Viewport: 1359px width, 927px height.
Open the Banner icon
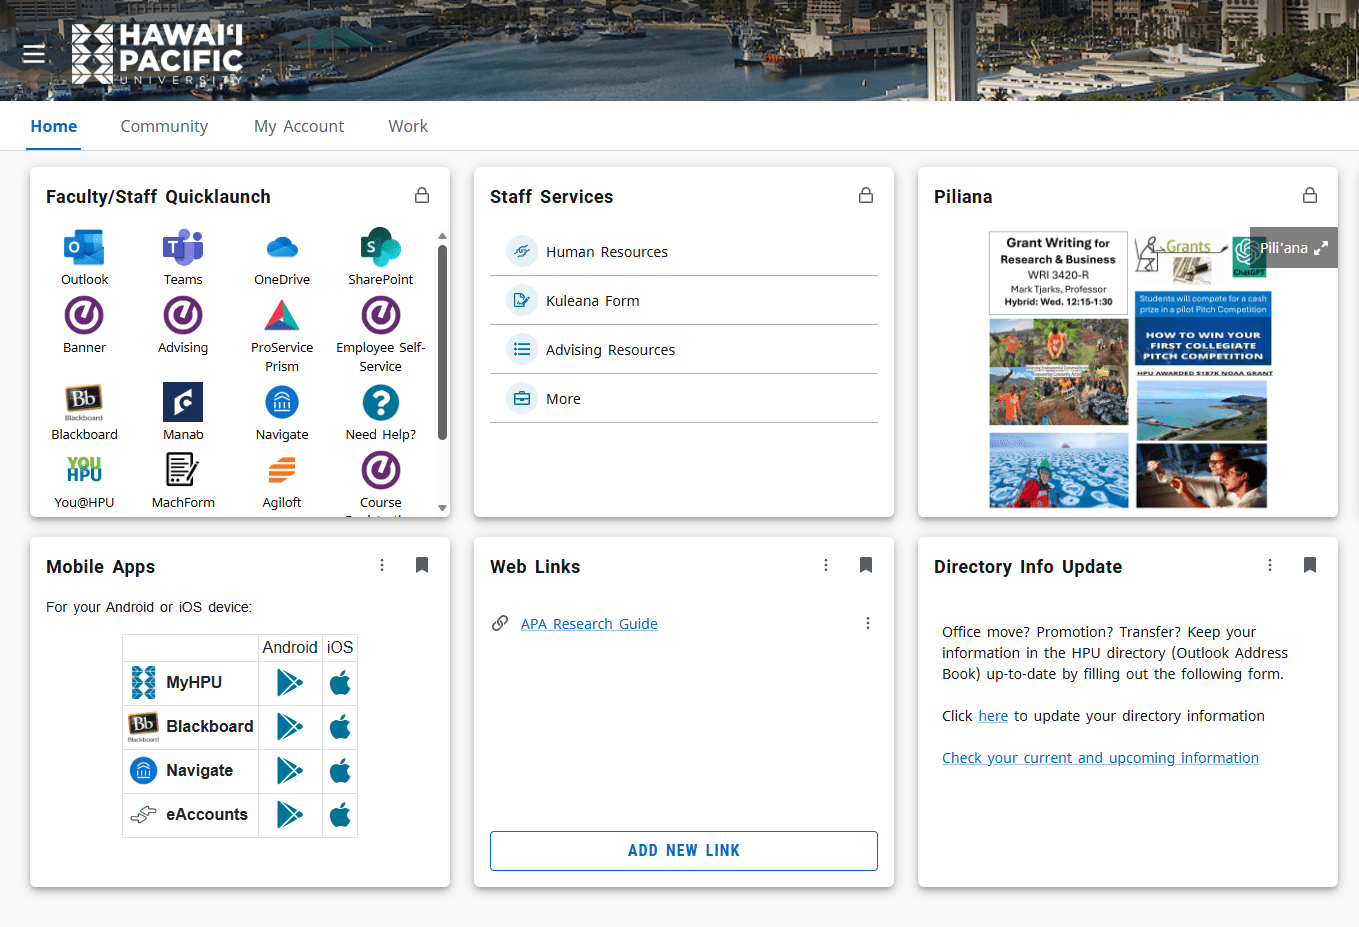point(84,316)
